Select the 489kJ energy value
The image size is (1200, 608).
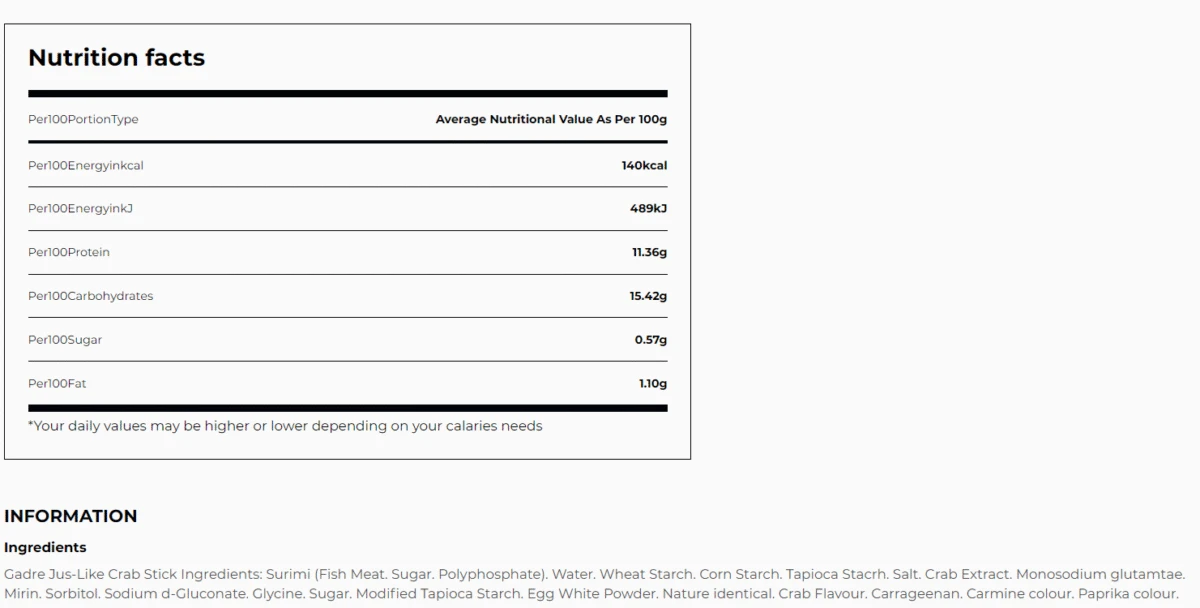coord(648,209)
